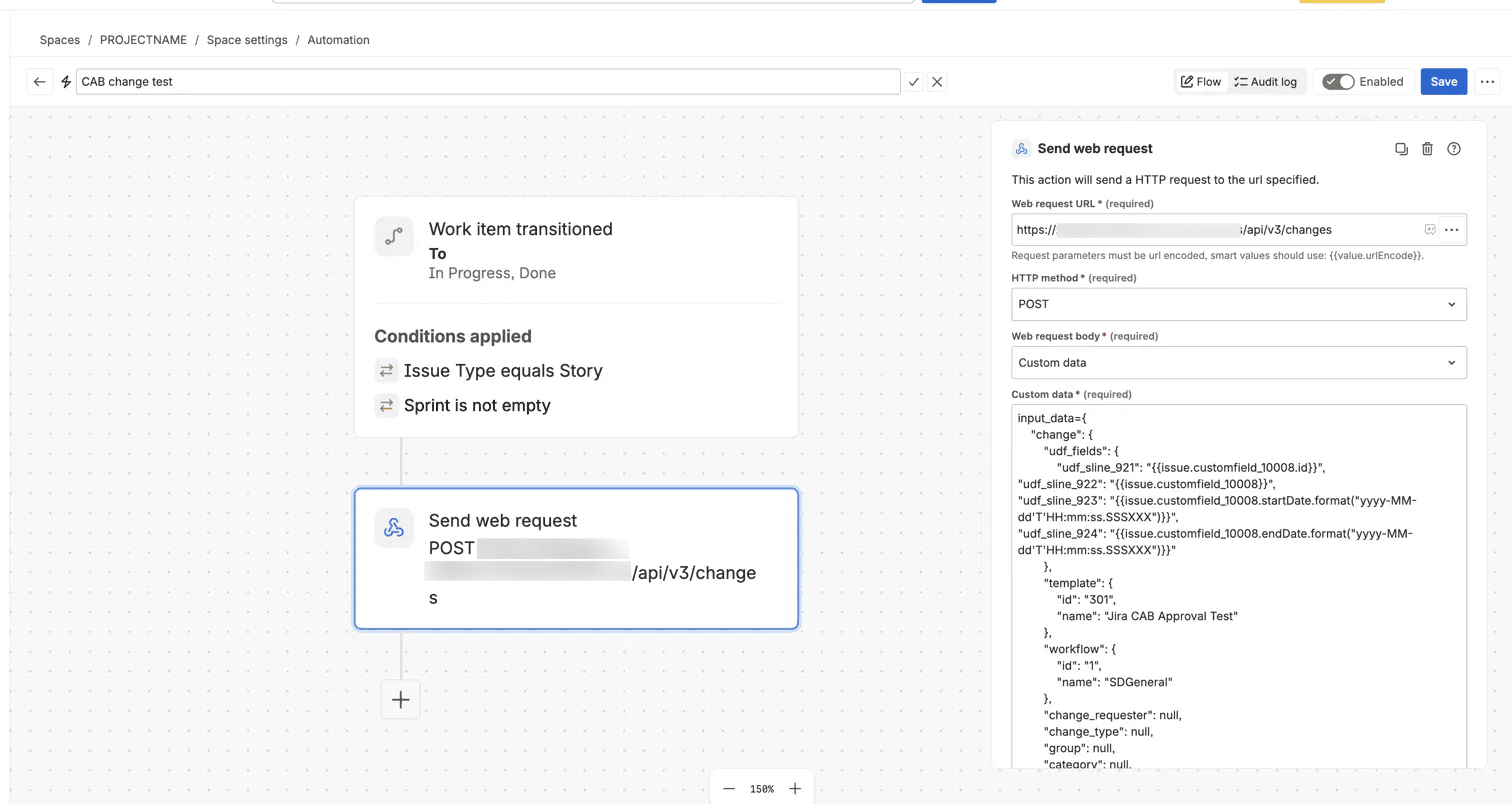Open the Web request body dropdown
Viewport: 1512px width, 804px height.
coord(1239,363)
